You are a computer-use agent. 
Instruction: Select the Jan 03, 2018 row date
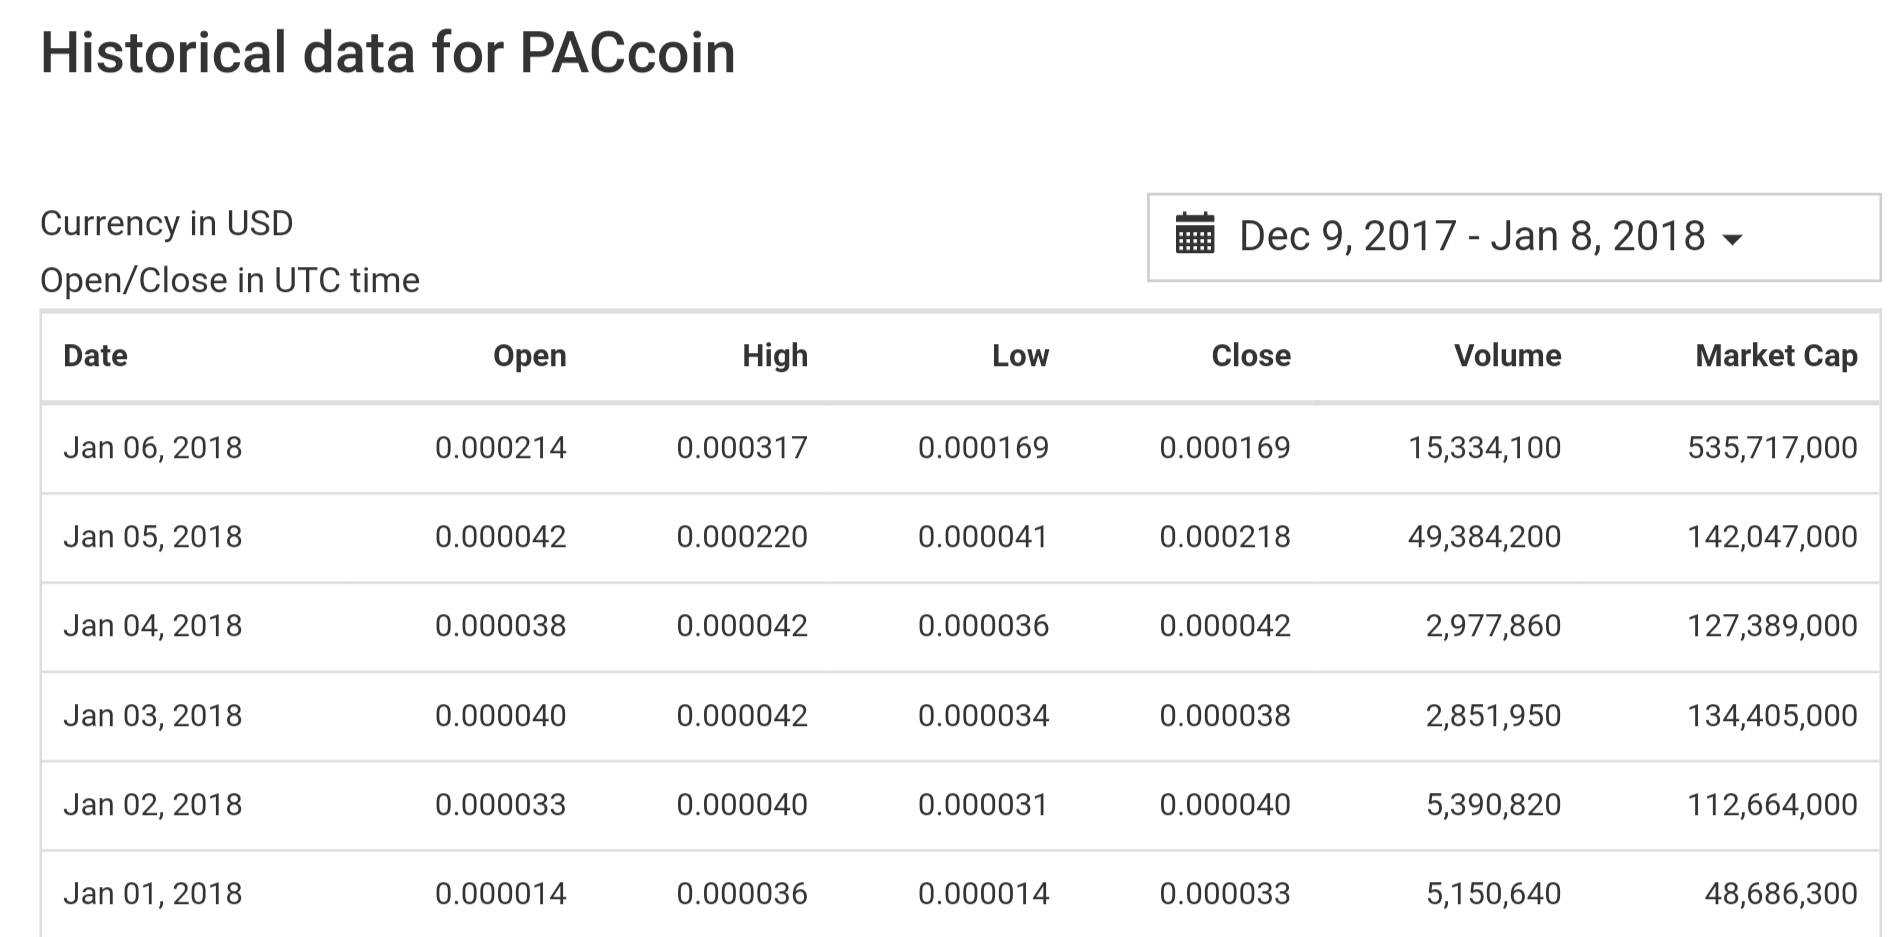click(152, 716)
